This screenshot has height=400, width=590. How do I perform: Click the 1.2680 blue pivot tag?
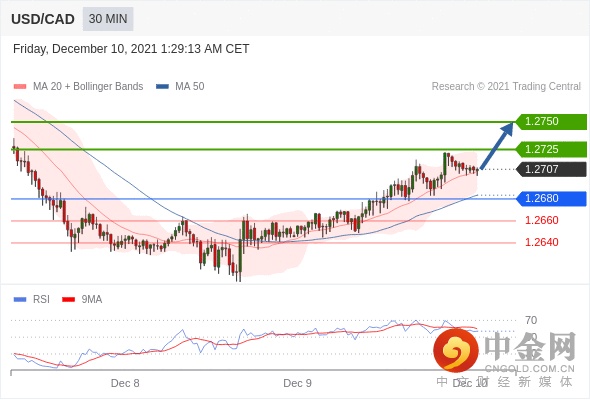(x=551, y=198)
